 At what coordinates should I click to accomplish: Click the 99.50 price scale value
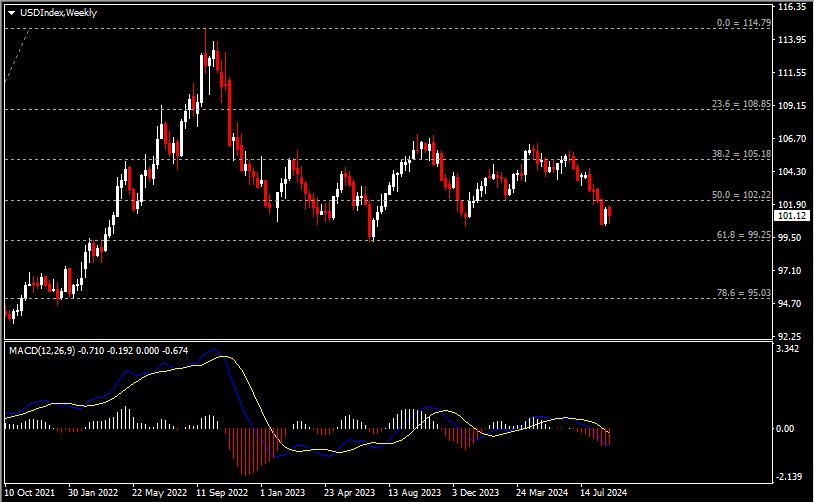click(x=790, y=237)
